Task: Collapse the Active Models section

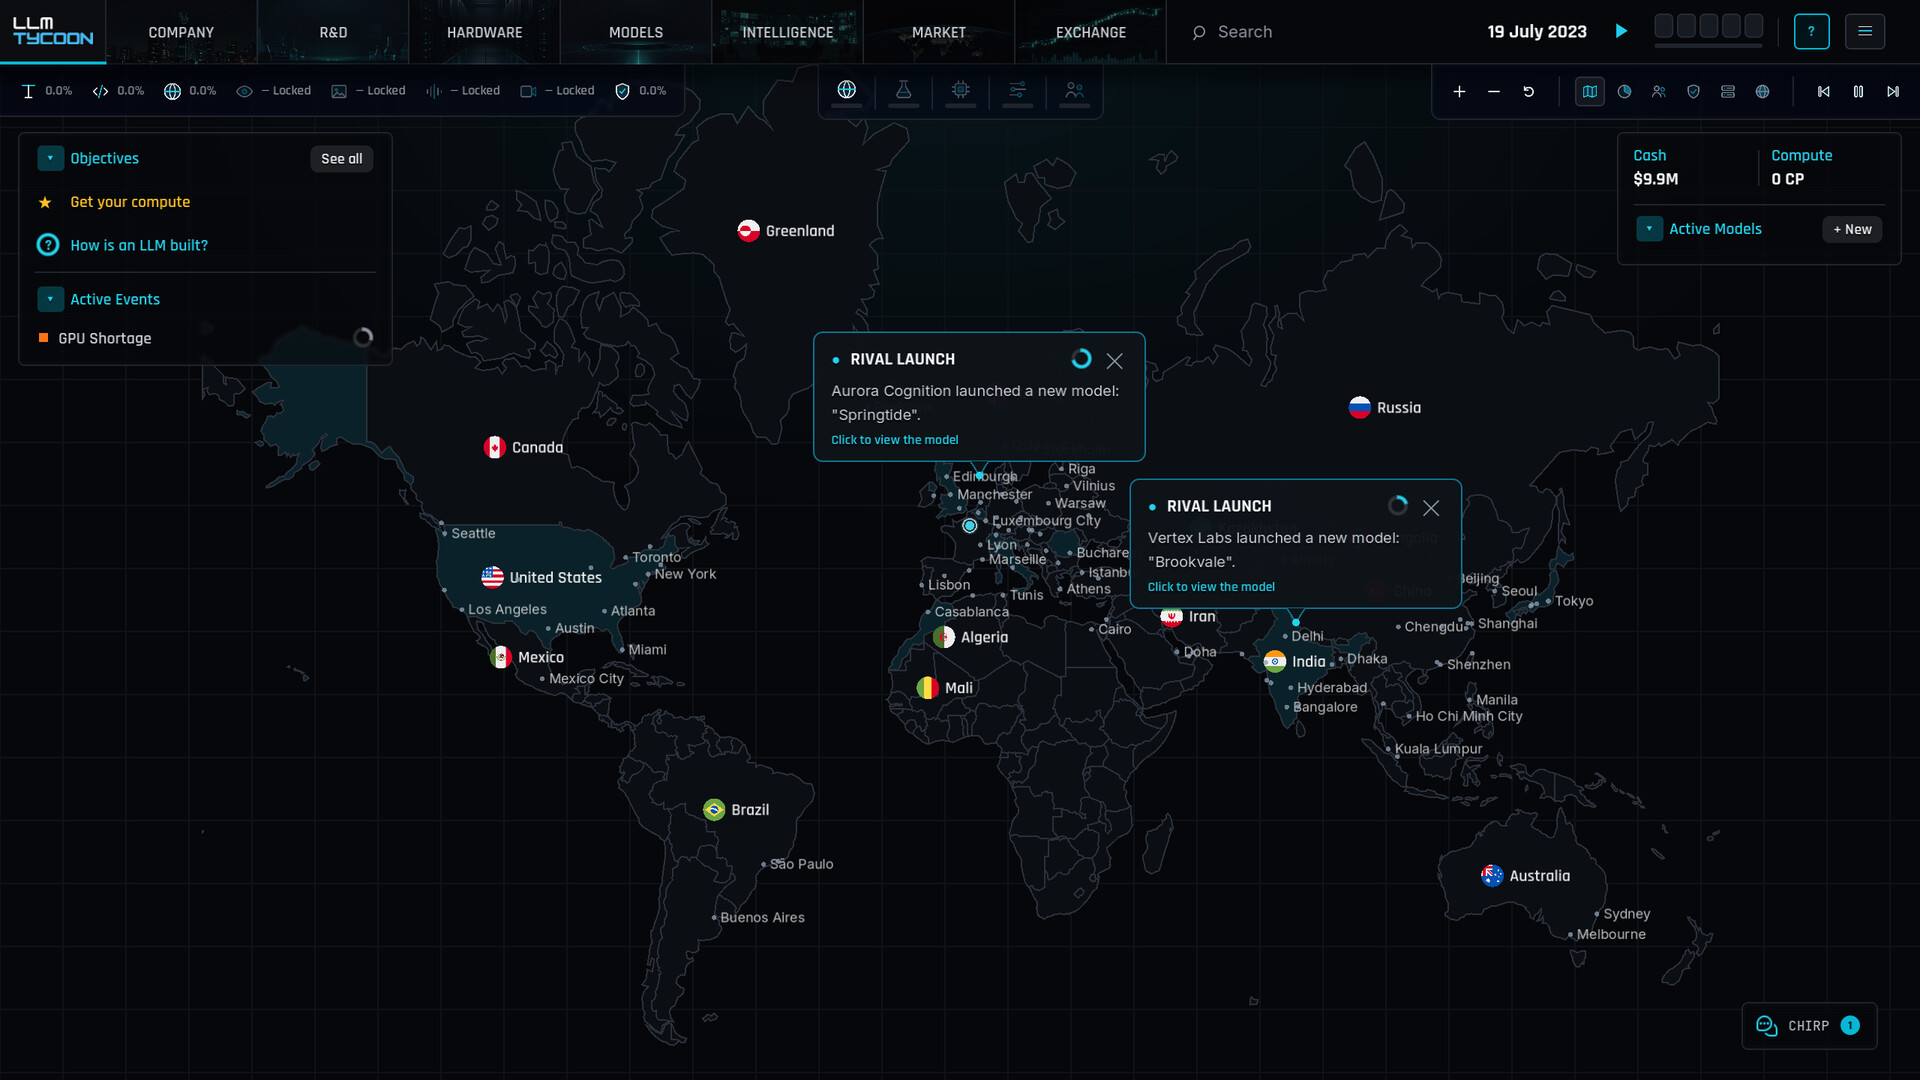Action: click(x=1649, y=229)
